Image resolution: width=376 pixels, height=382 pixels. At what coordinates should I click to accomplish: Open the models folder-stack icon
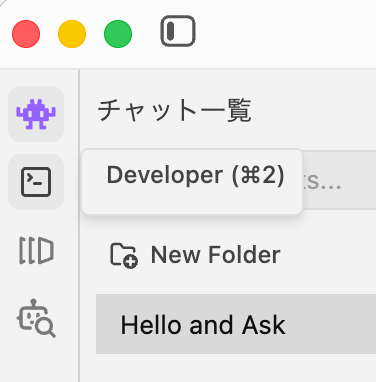(36, 250)
